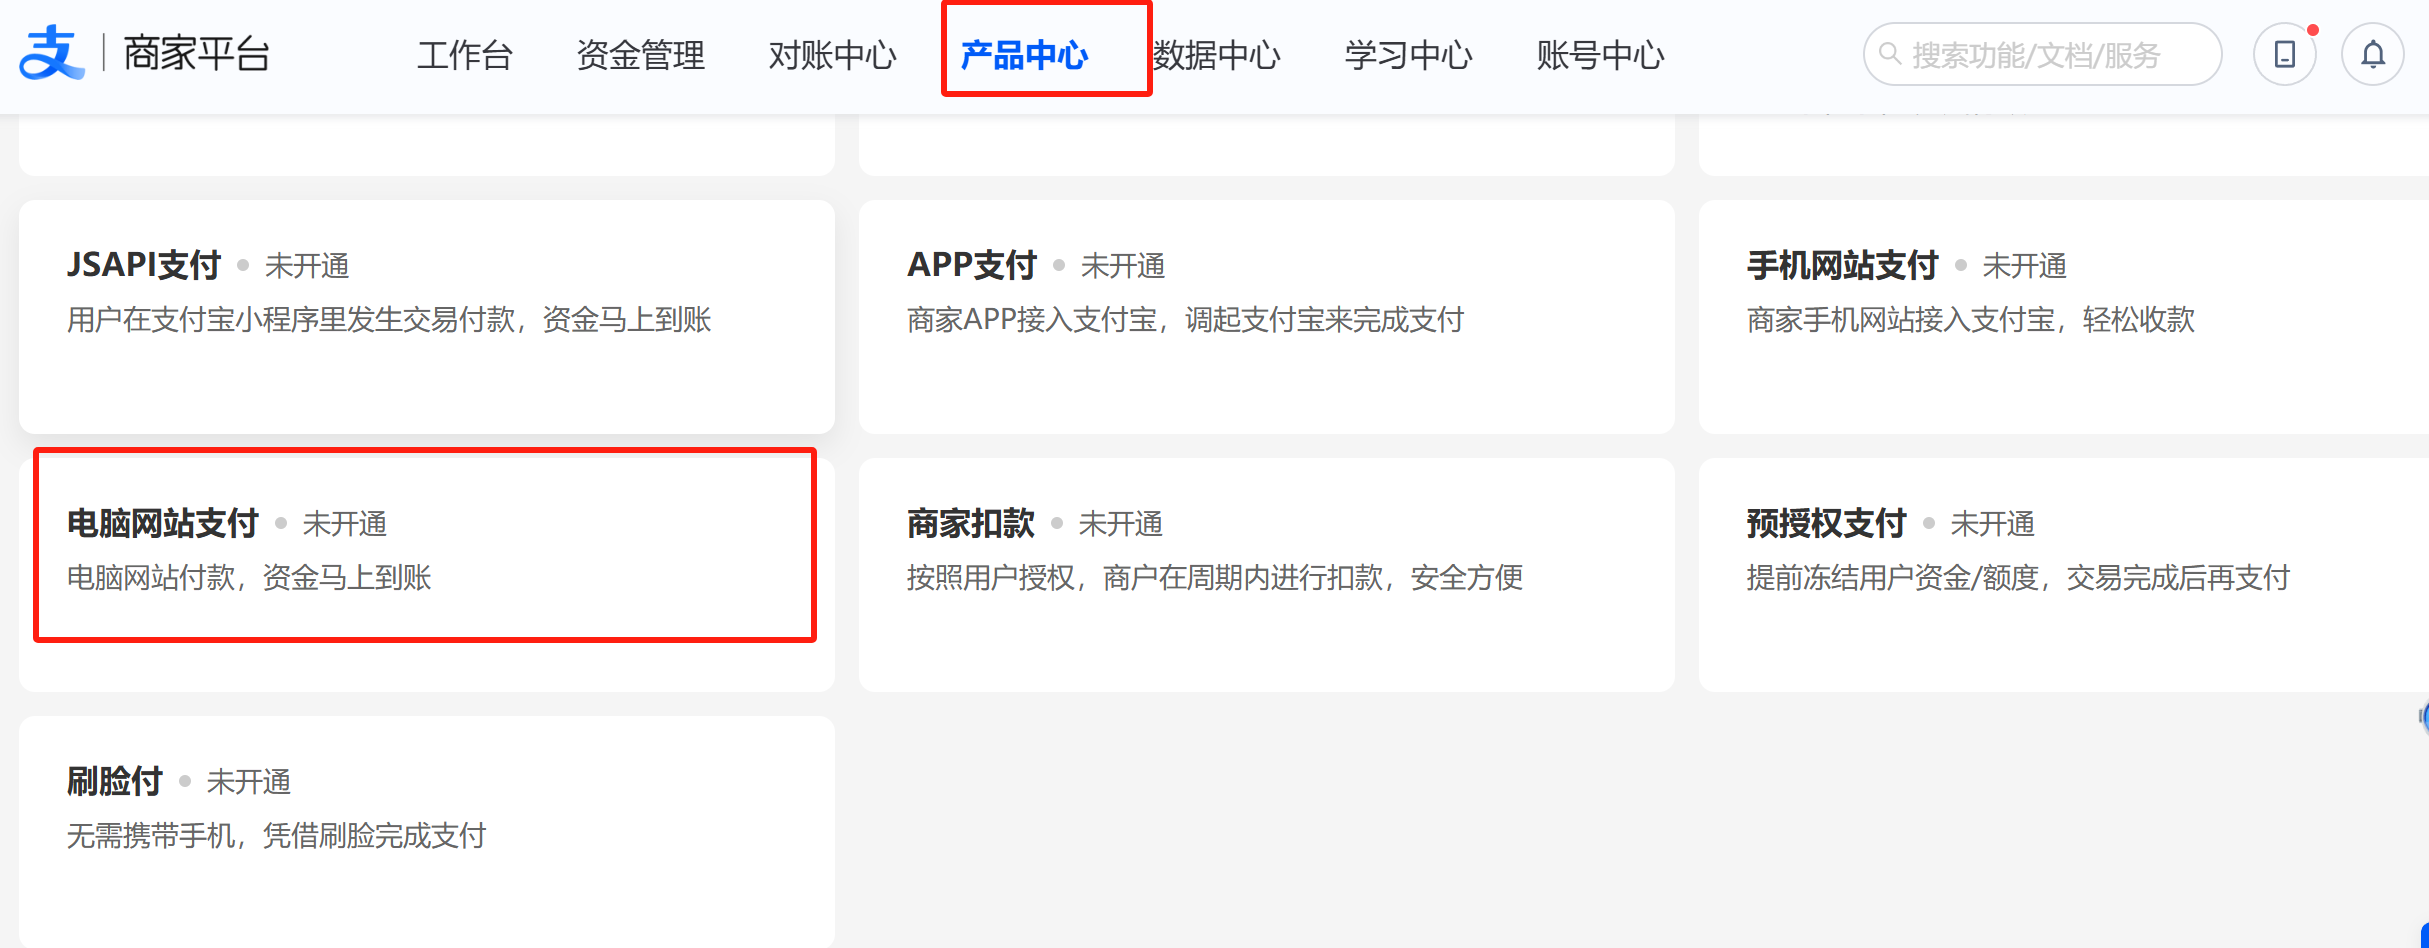Click the search magnifier icon
The height and width of the screenshot is (948, 2429).
click(1890, 54)
